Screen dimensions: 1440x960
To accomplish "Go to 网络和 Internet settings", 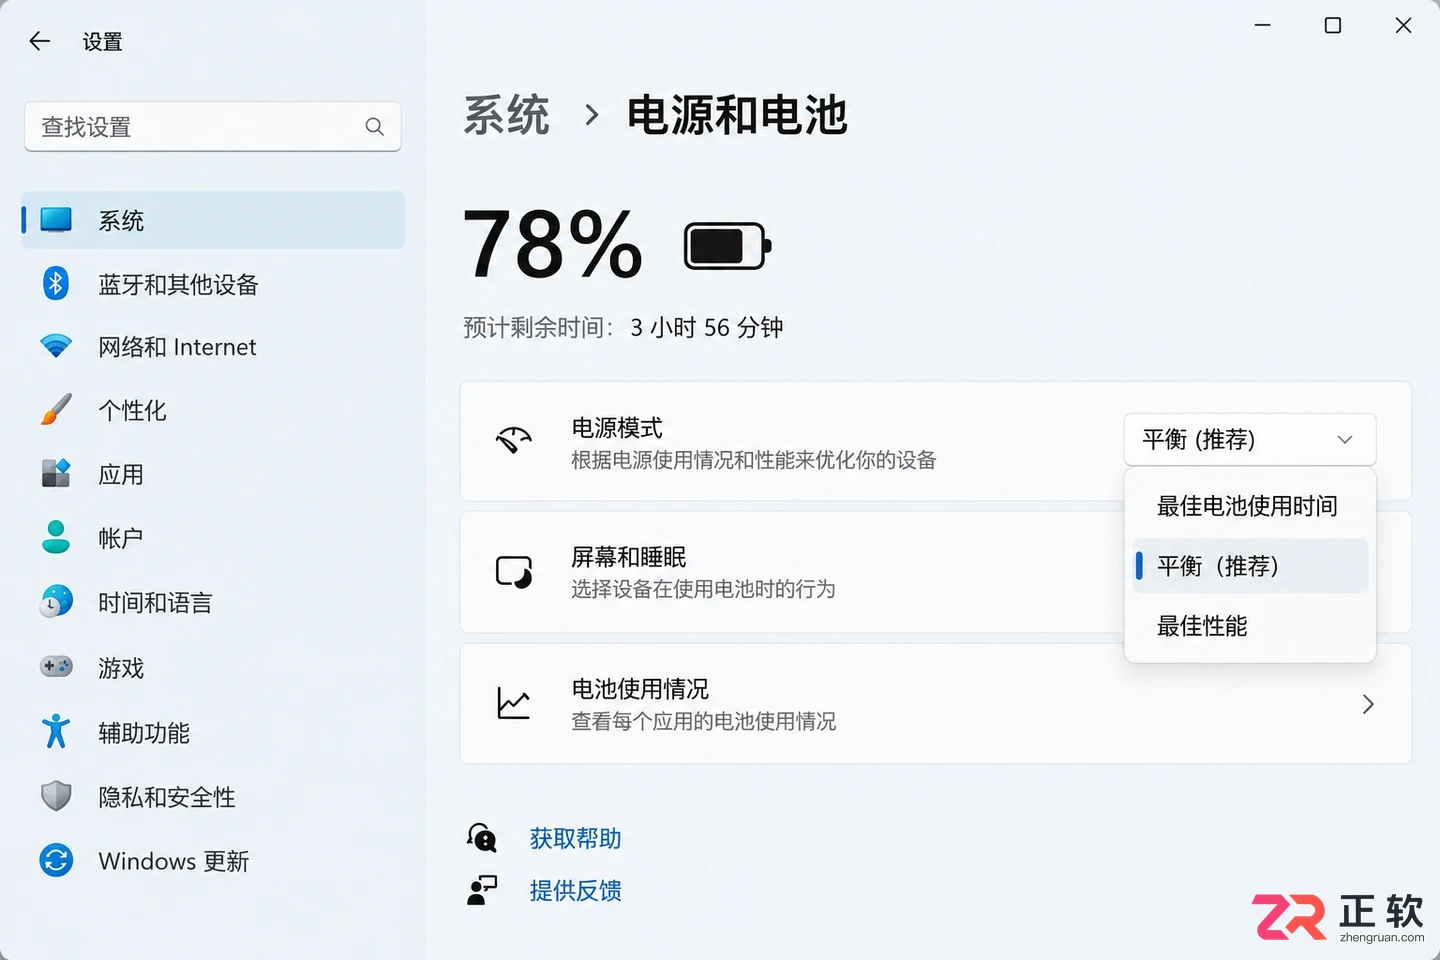I will (213, 346).
